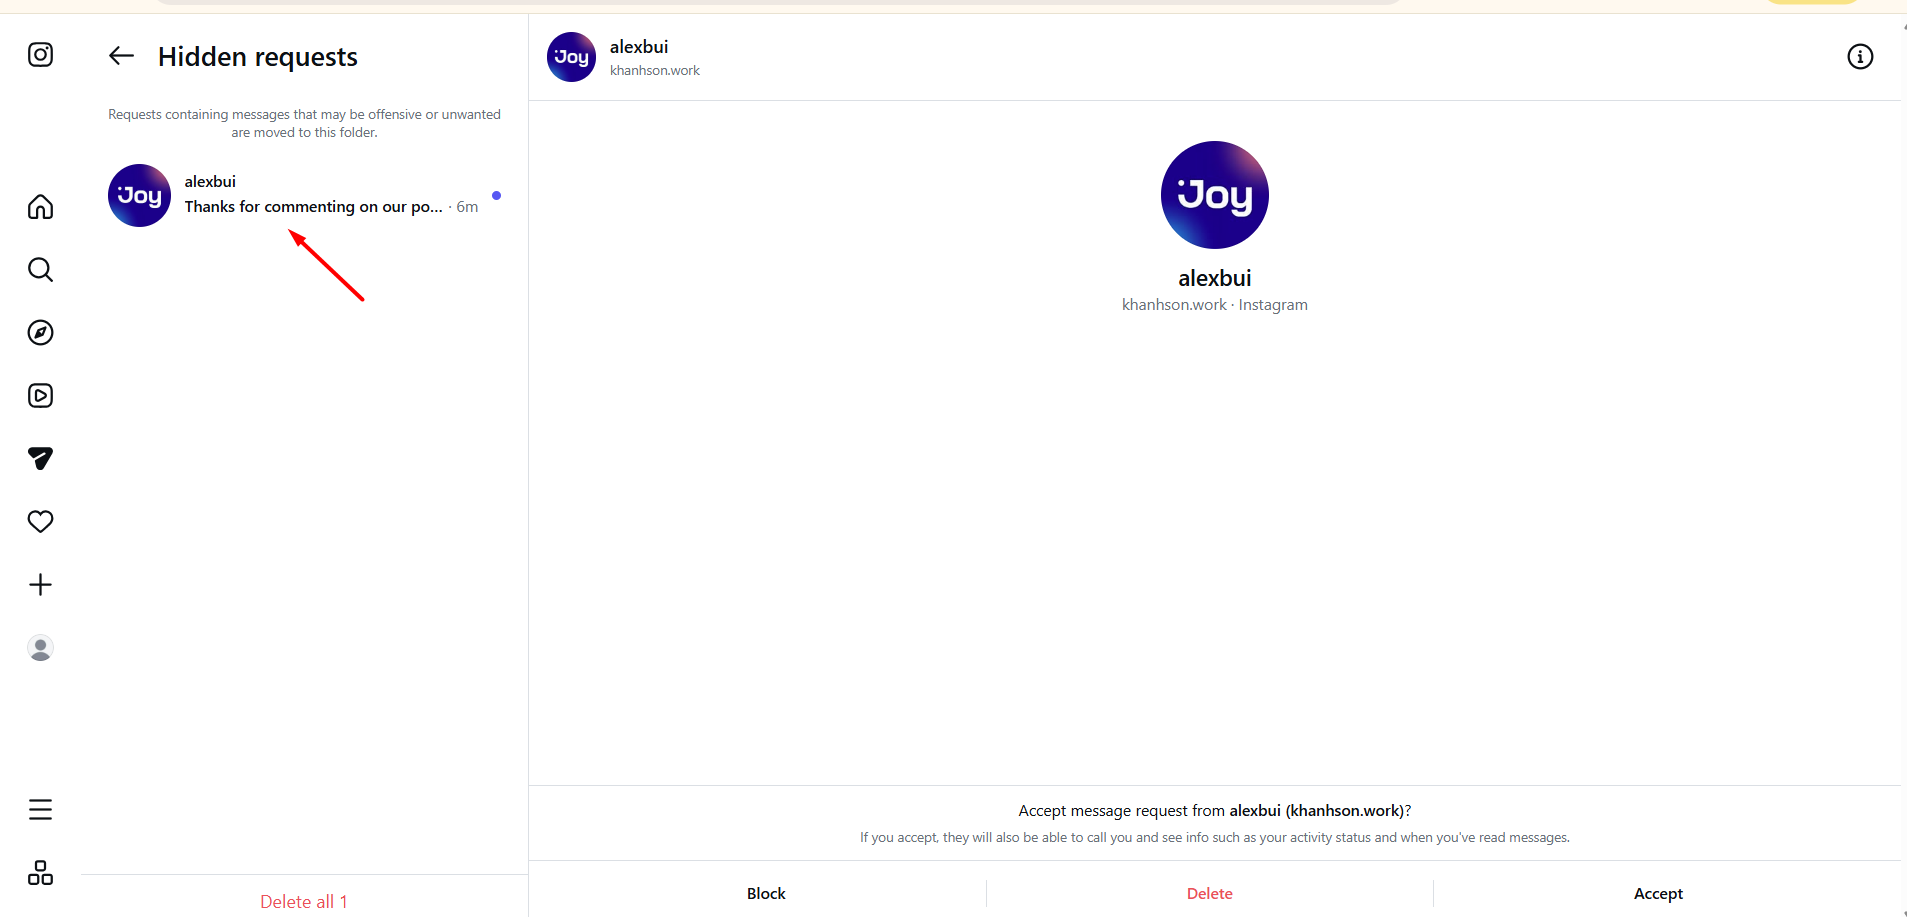Open Notifications heart icon
This screenshot has width=1907, height=917.
40,521
